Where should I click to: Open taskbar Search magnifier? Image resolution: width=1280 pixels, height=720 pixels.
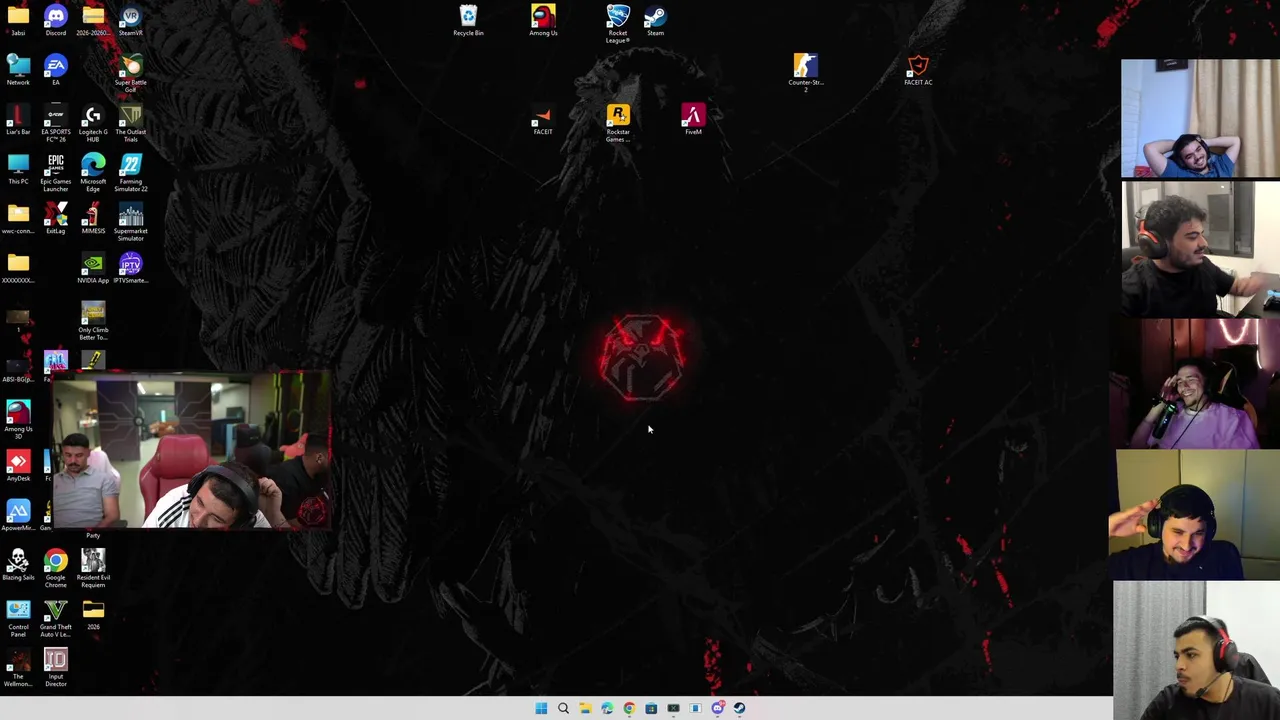pos(563,708)
